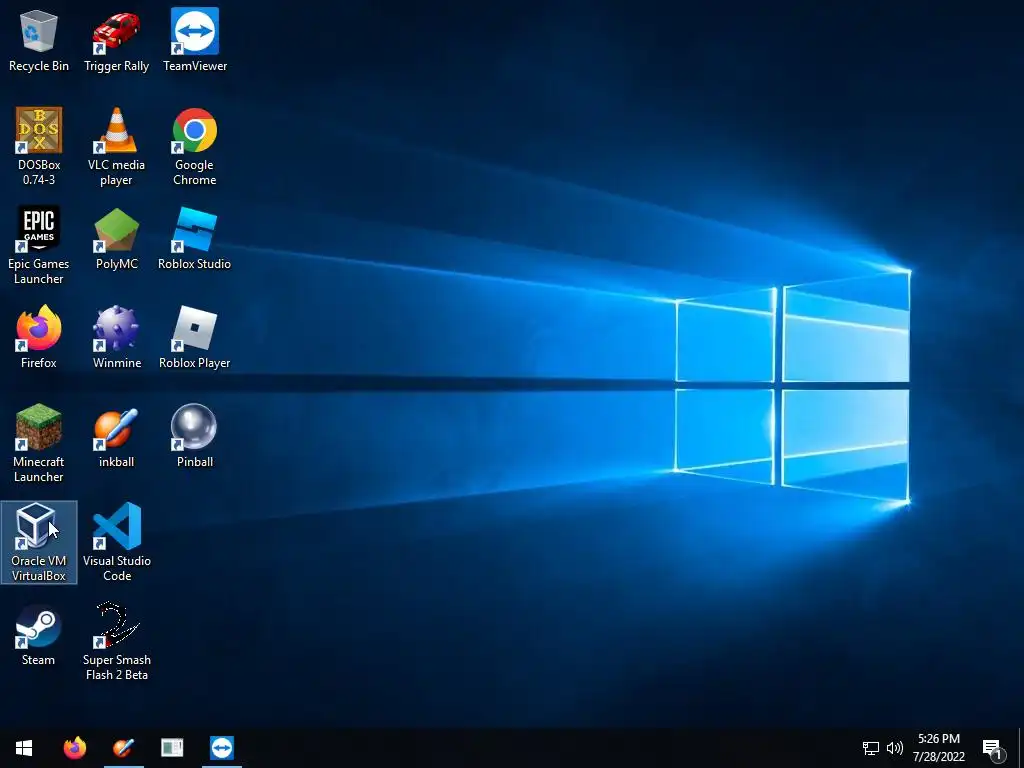Image resolution: width=1024 pixels, height=768 pixels.
Task: Open the Windows Start menu
Action: (x=24, y=748)
